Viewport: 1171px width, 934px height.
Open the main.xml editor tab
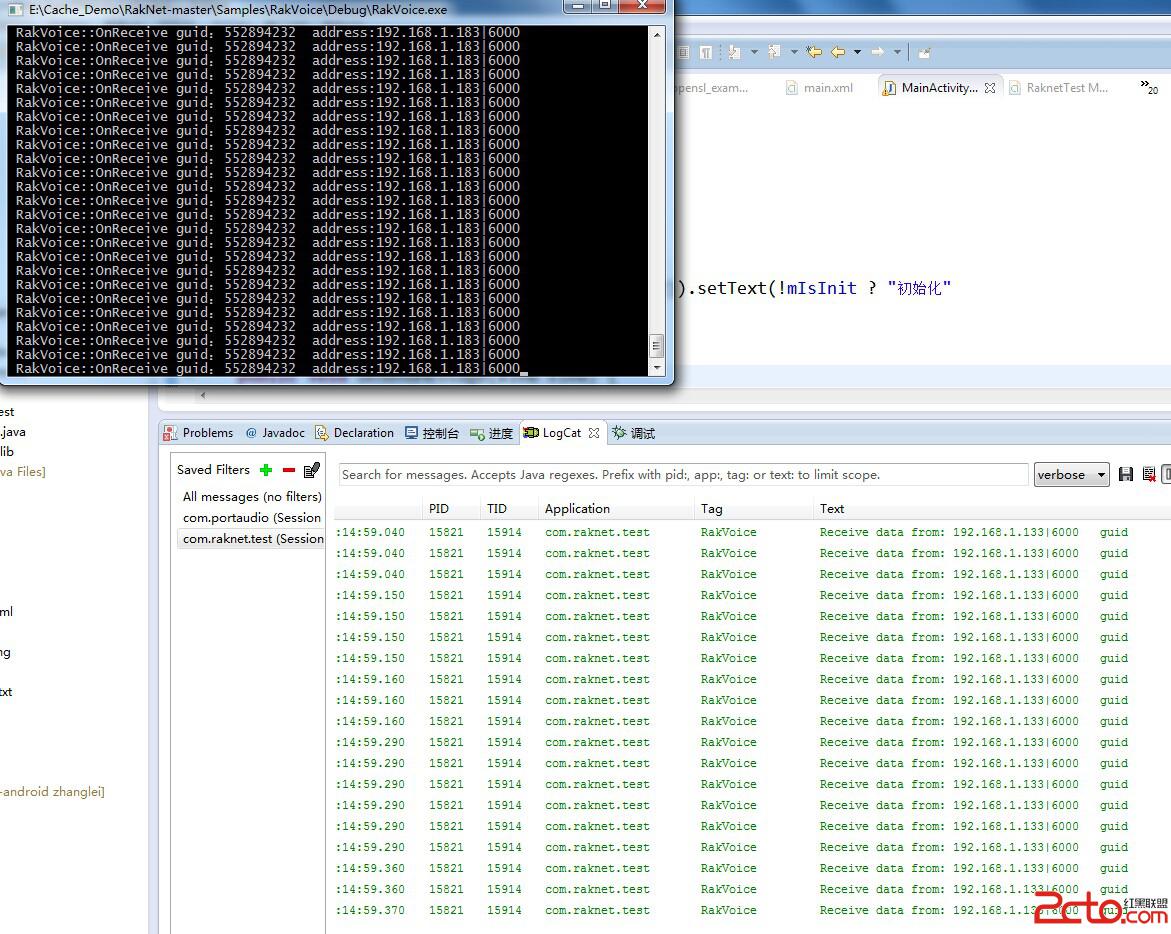(x=827, y=88)
